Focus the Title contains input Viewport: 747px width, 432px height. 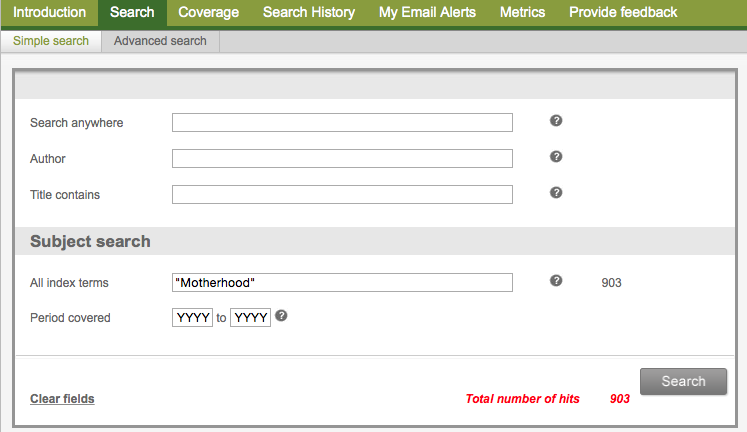pos(342,195)
